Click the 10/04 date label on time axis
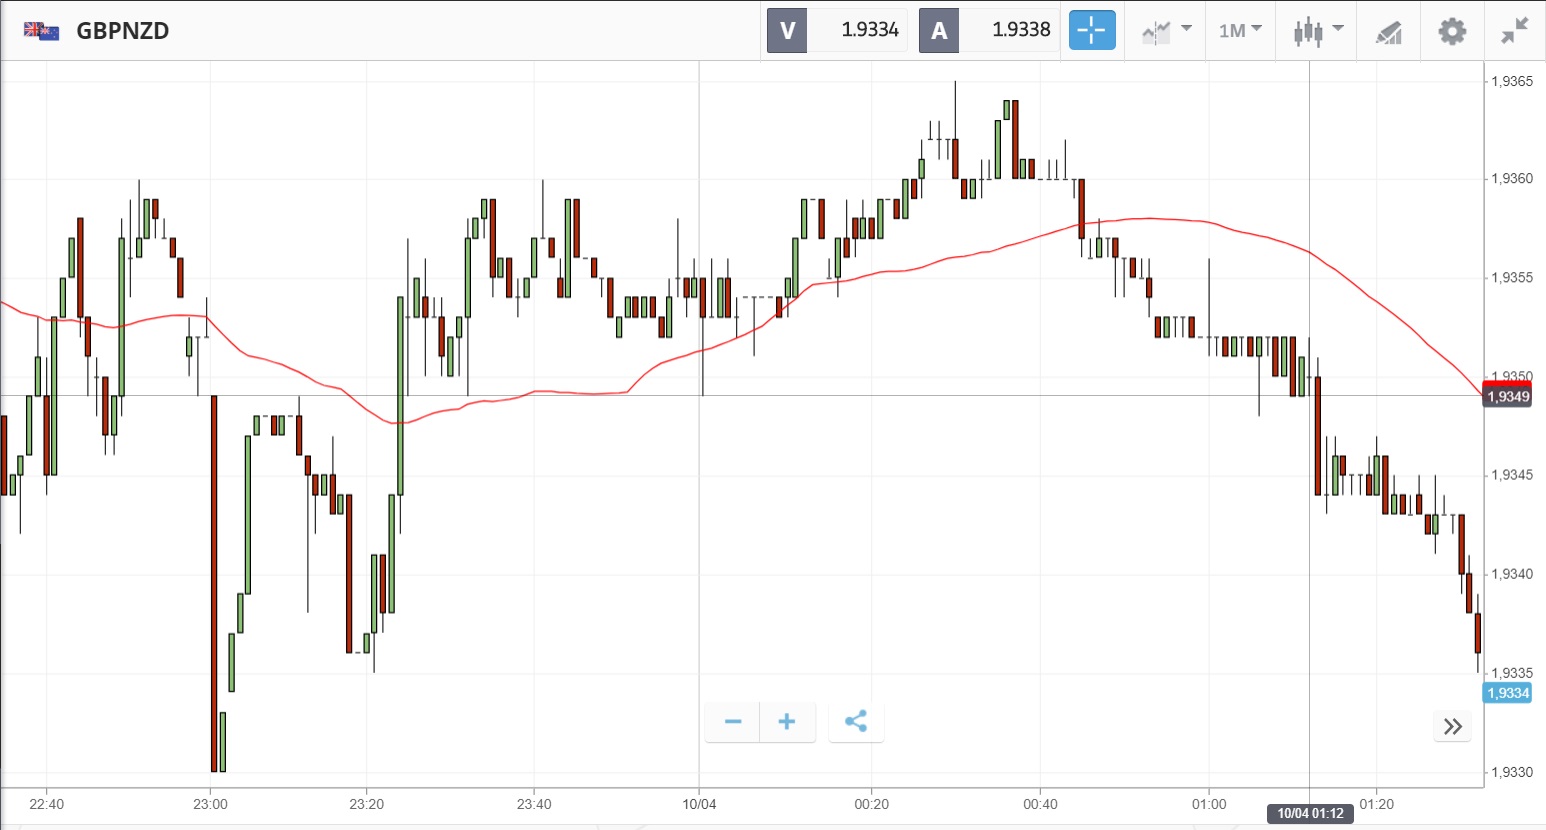Image resolution: width=1546 pixels, height=830 pixels. tap(699, 804)
